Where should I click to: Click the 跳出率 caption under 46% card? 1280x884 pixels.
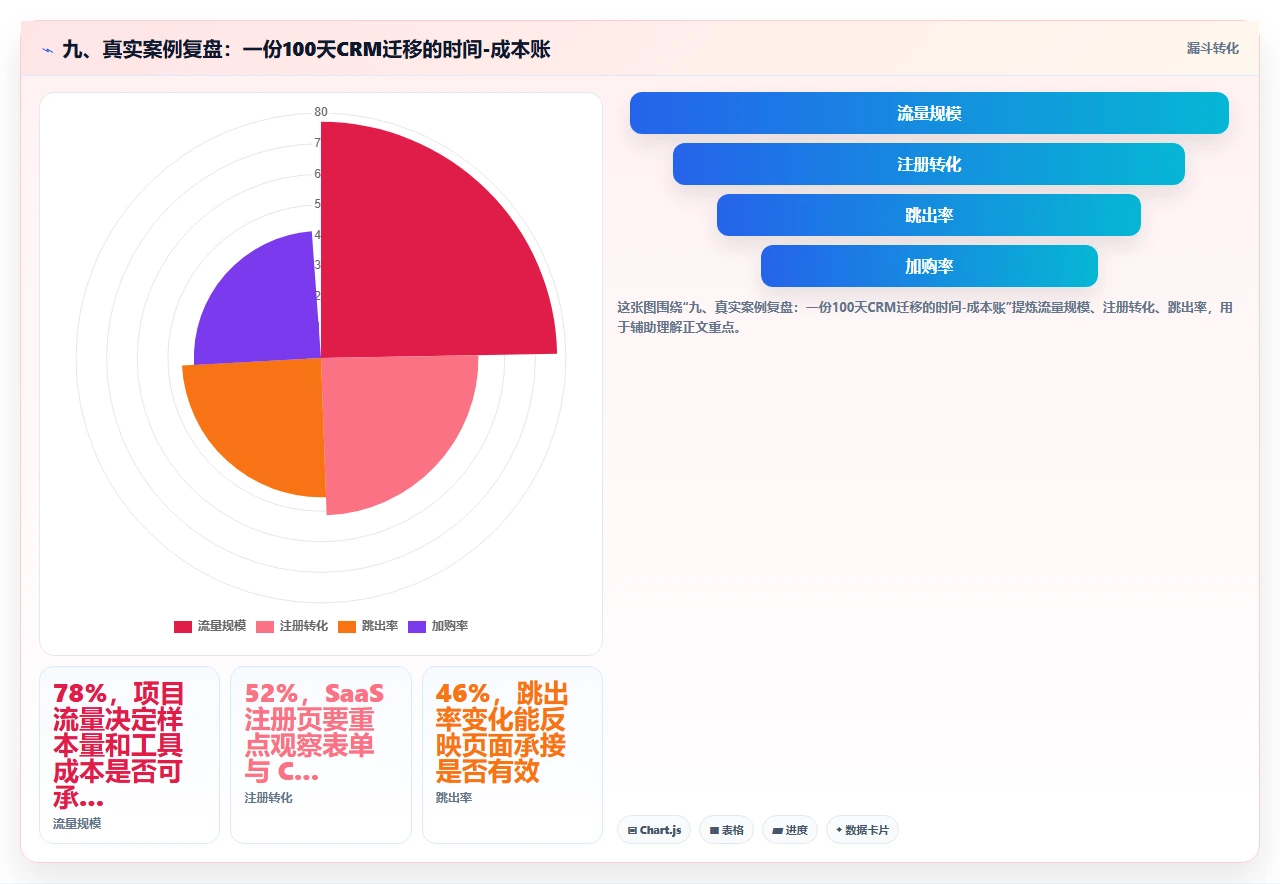(454, 798)
